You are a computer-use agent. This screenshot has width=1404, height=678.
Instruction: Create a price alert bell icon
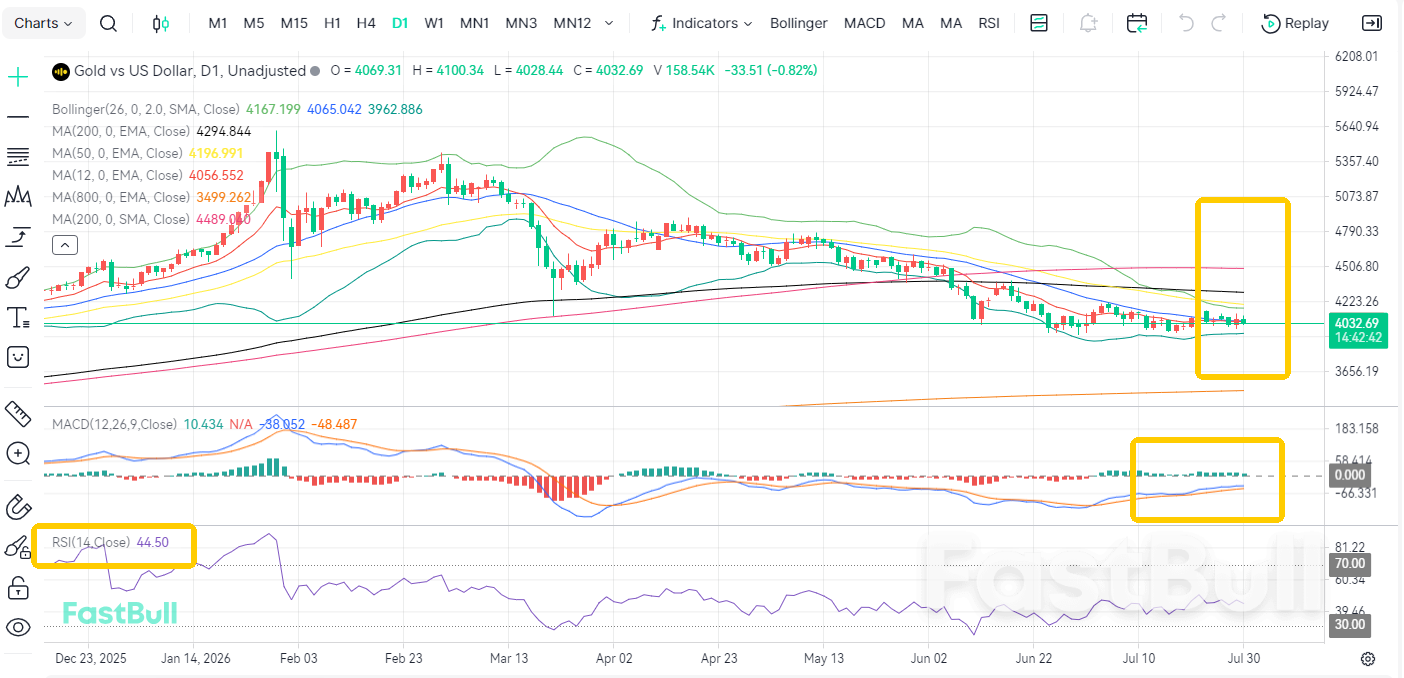1088,23
